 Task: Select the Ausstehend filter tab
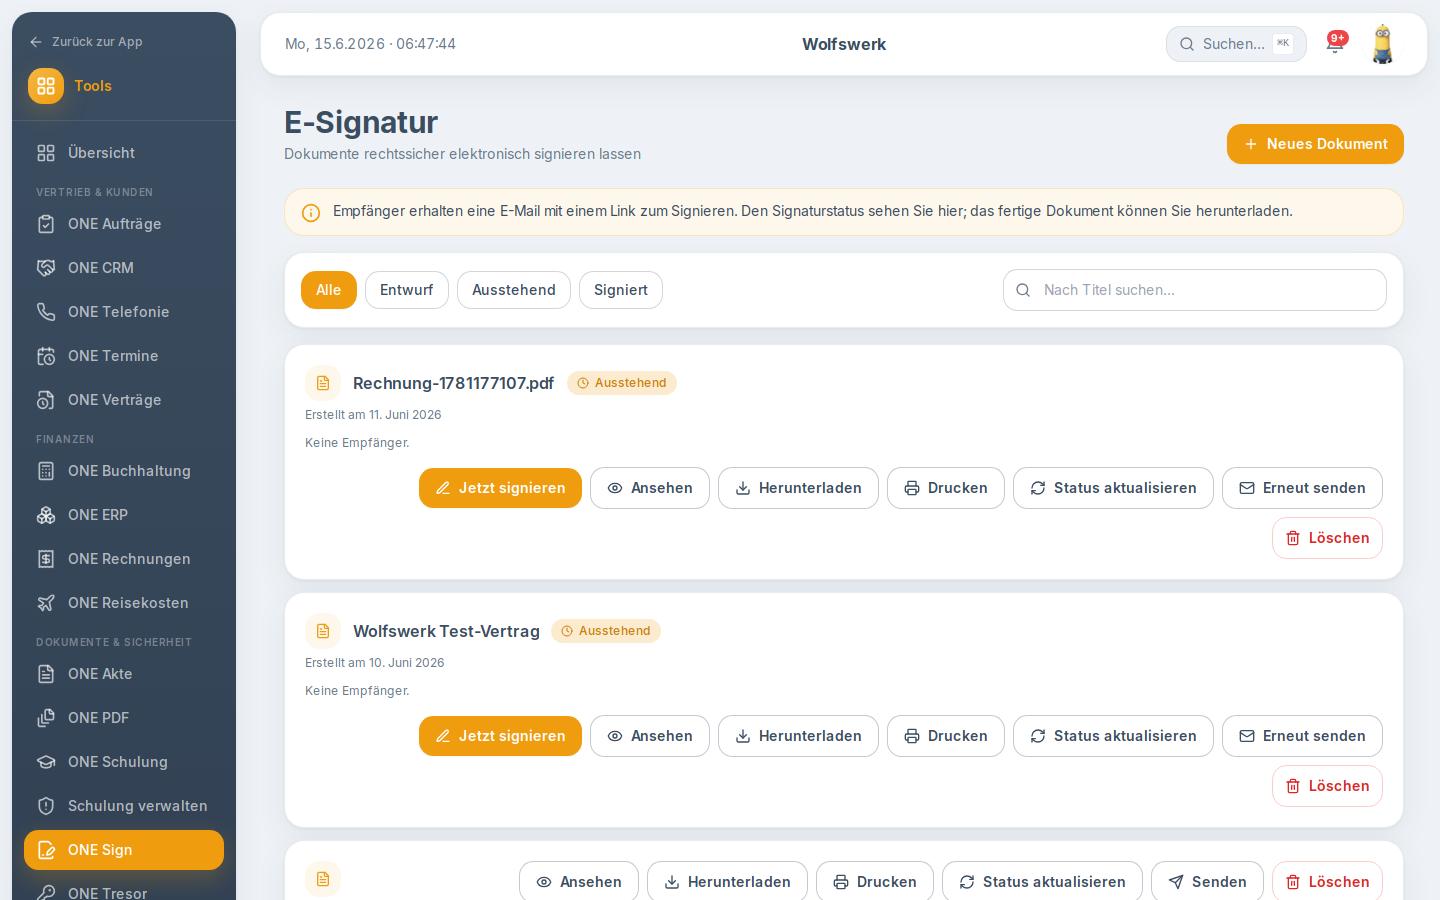point(514,290)
